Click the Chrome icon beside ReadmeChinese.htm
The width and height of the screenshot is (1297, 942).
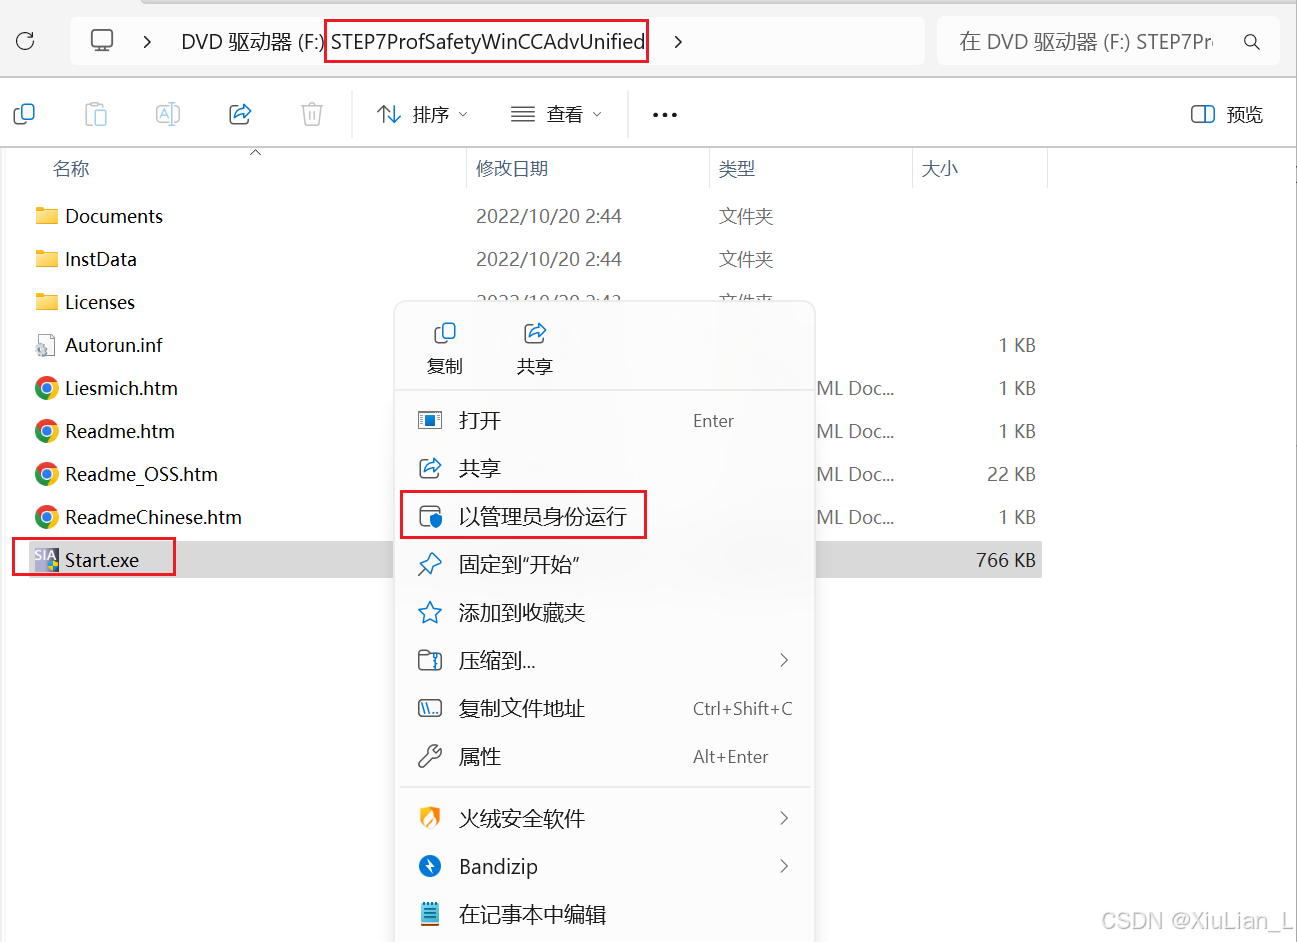[46, 517]
